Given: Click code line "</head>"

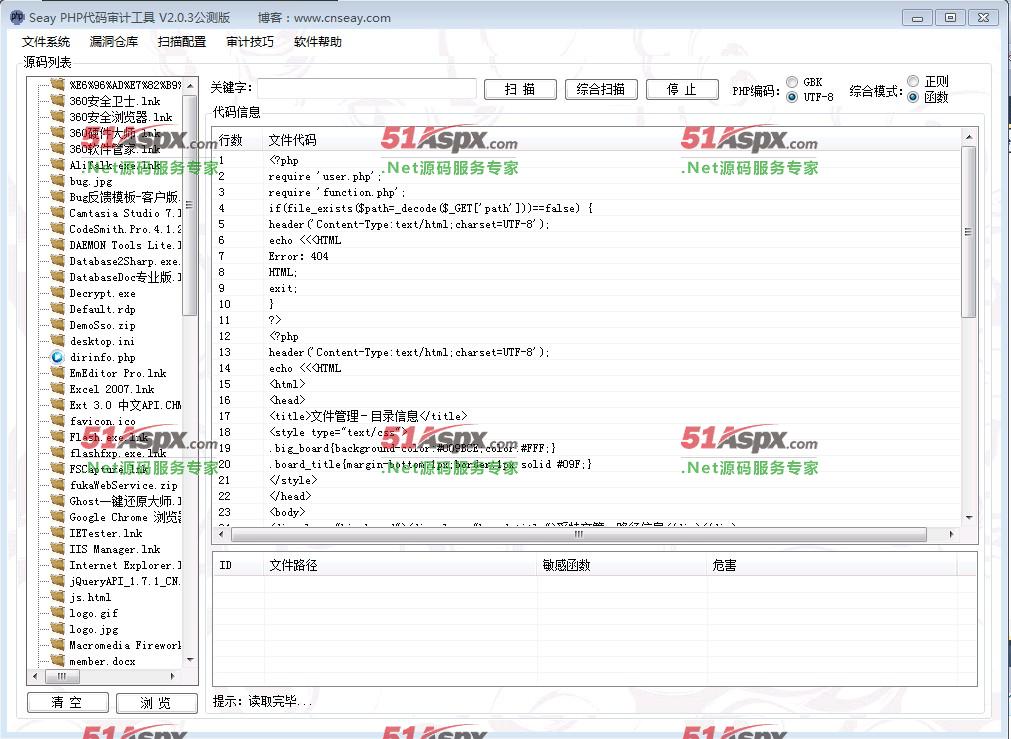Looking at the screenshot, I should pos(290,496).
